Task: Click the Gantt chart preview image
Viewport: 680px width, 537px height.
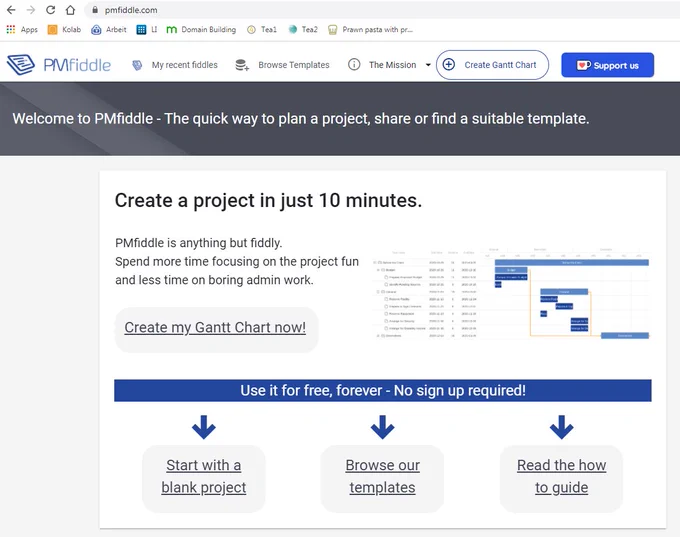Action: point(511,294)
